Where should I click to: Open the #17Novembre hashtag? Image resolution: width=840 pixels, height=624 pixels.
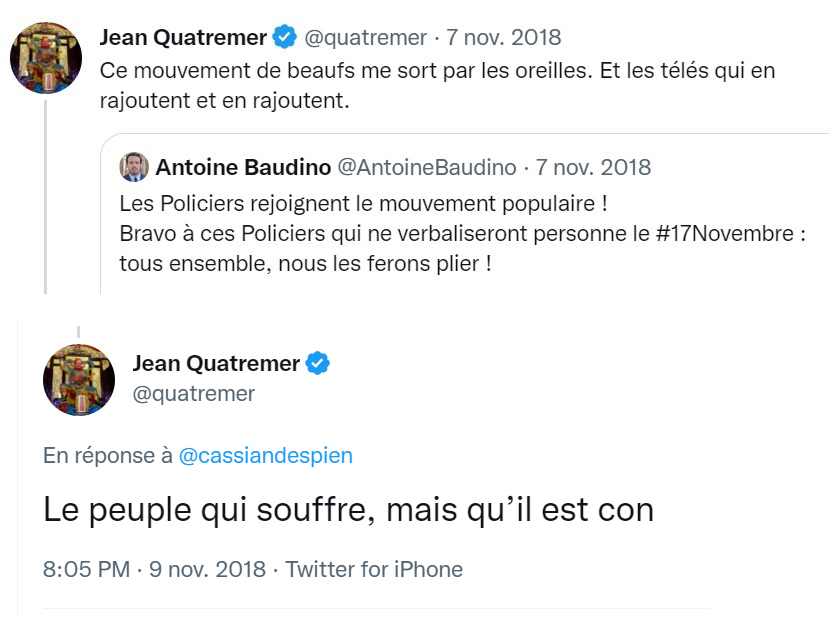pyautogui.click(x=742, y=235)
